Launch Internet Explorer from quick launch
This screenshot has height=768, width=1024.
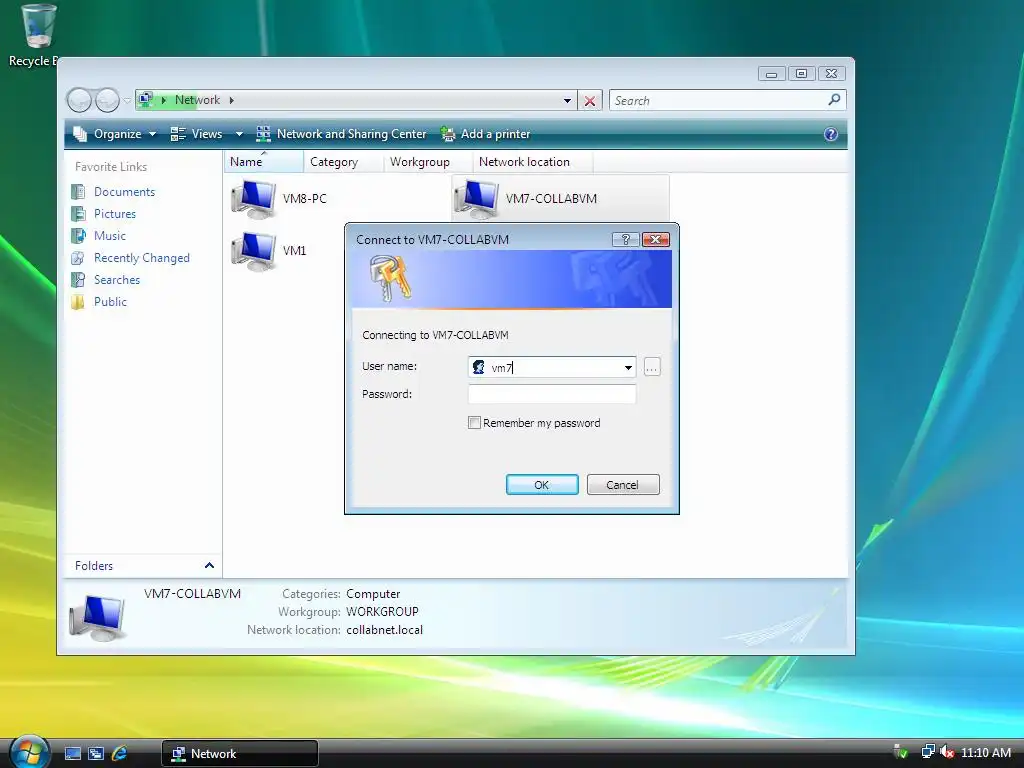click(120, 754)
